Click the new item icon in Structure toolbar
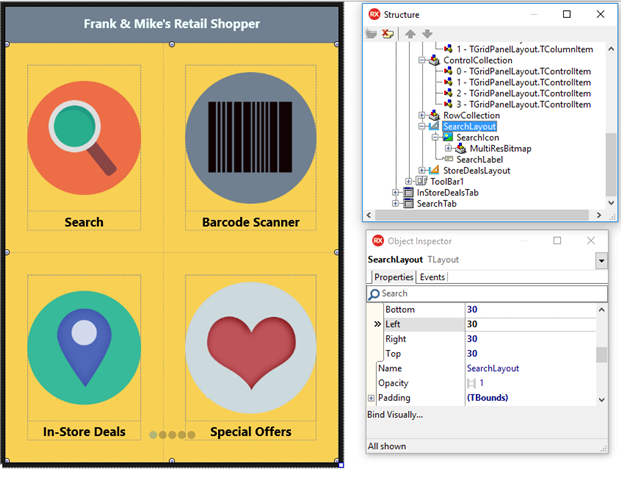Screen dimensions: 621x480 371,34
